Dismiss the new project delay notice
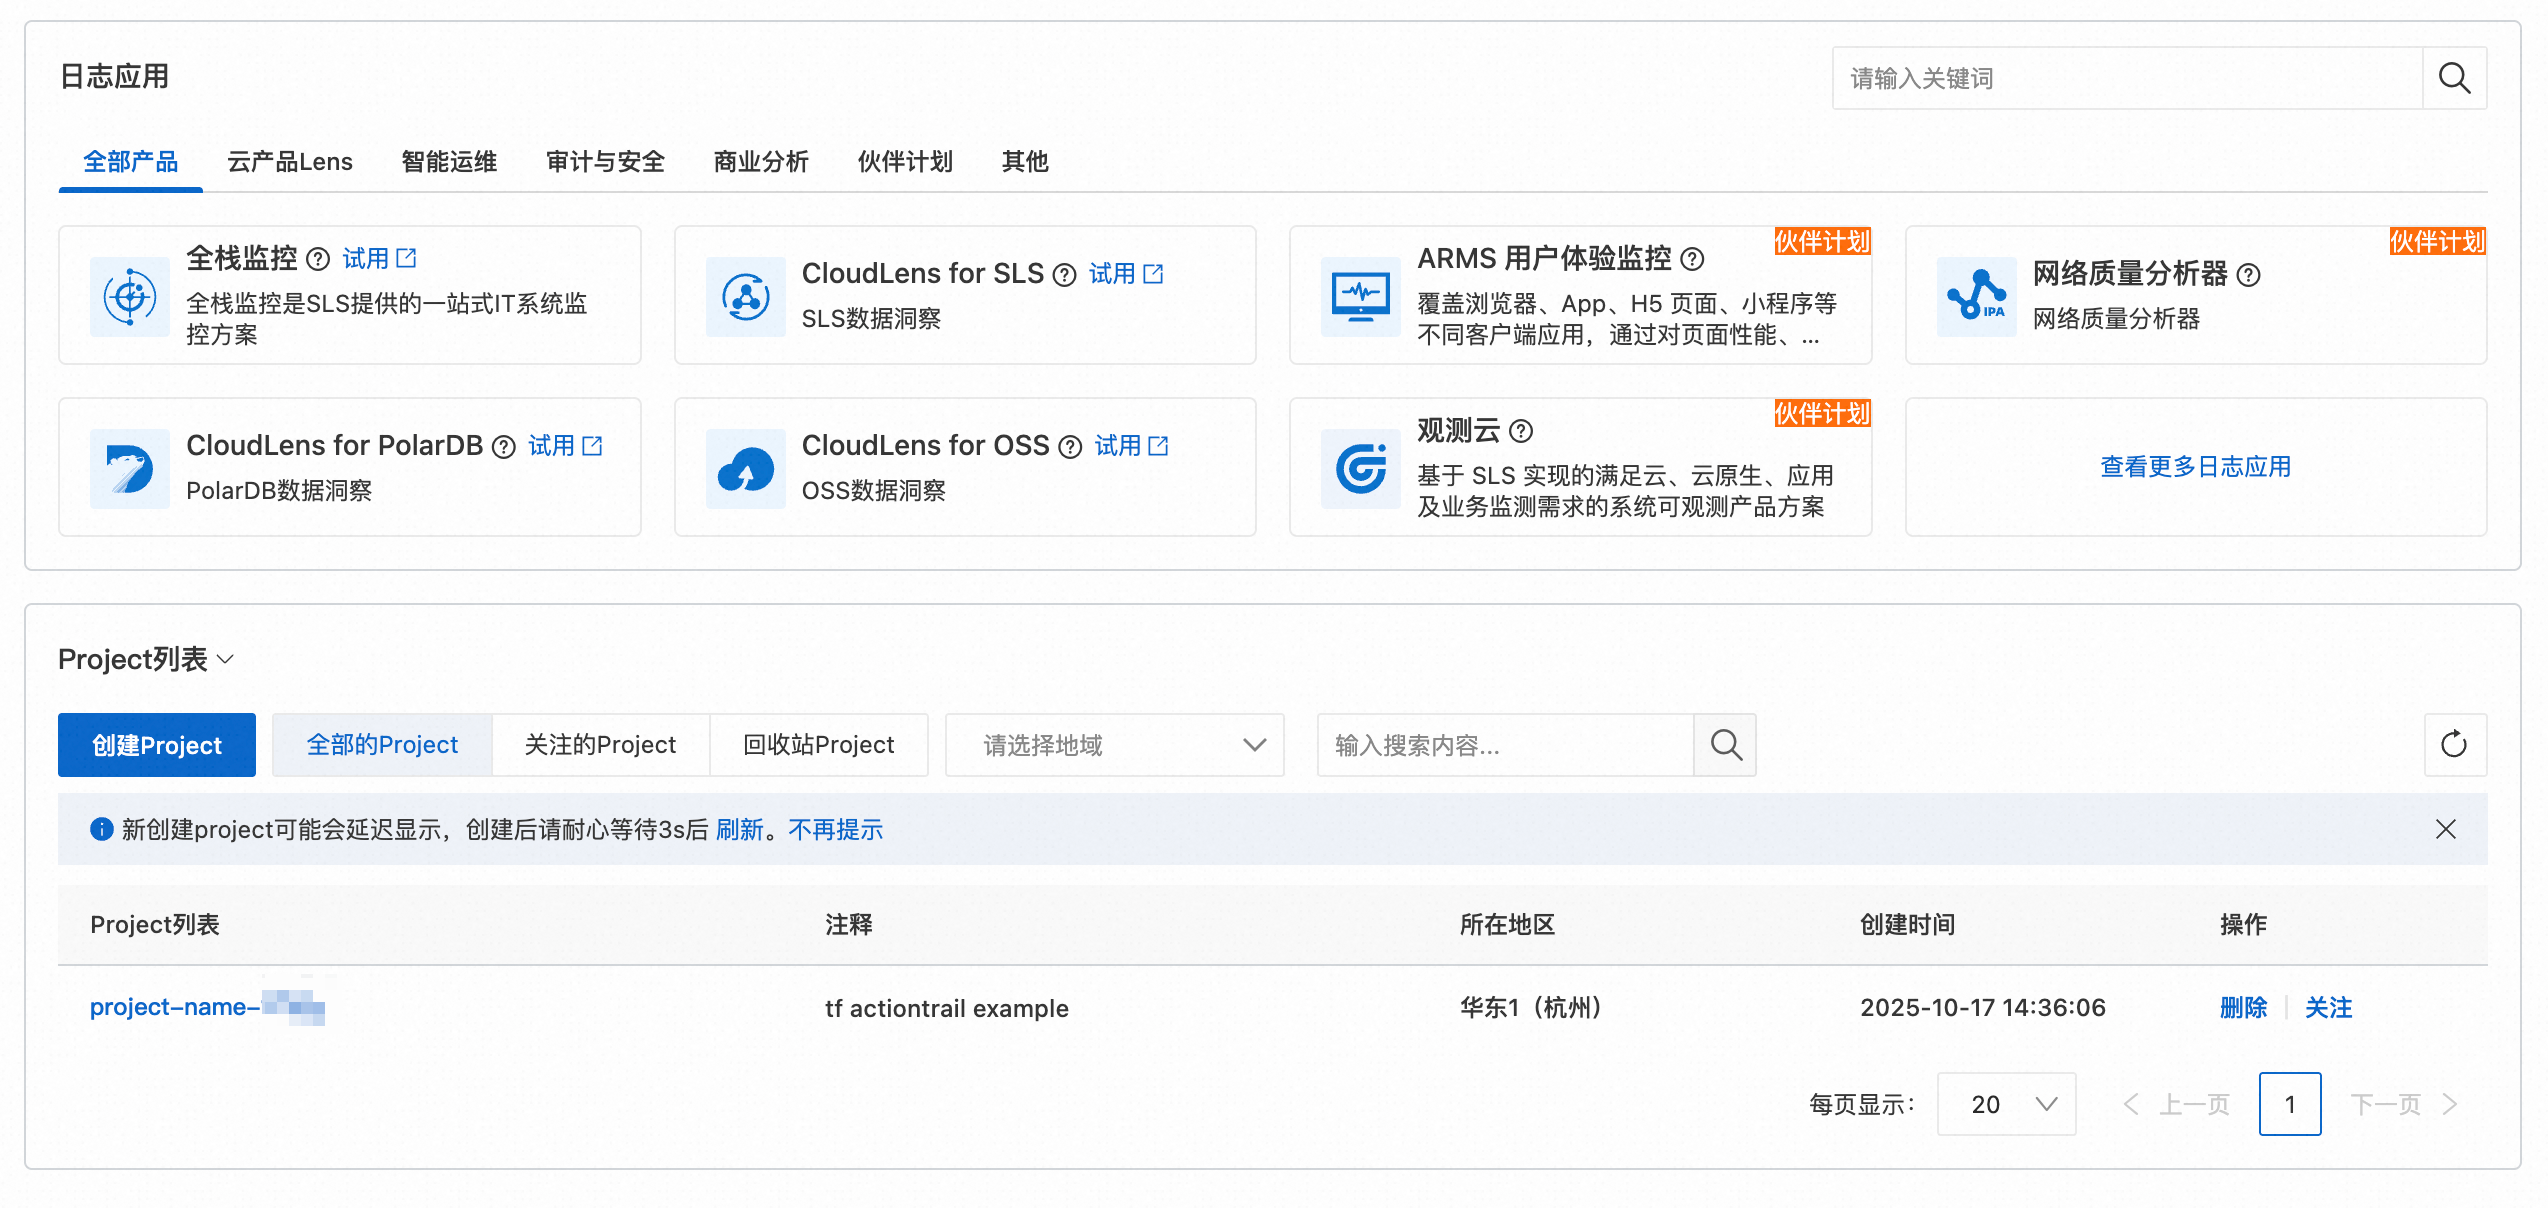 tap(2445, 829)
